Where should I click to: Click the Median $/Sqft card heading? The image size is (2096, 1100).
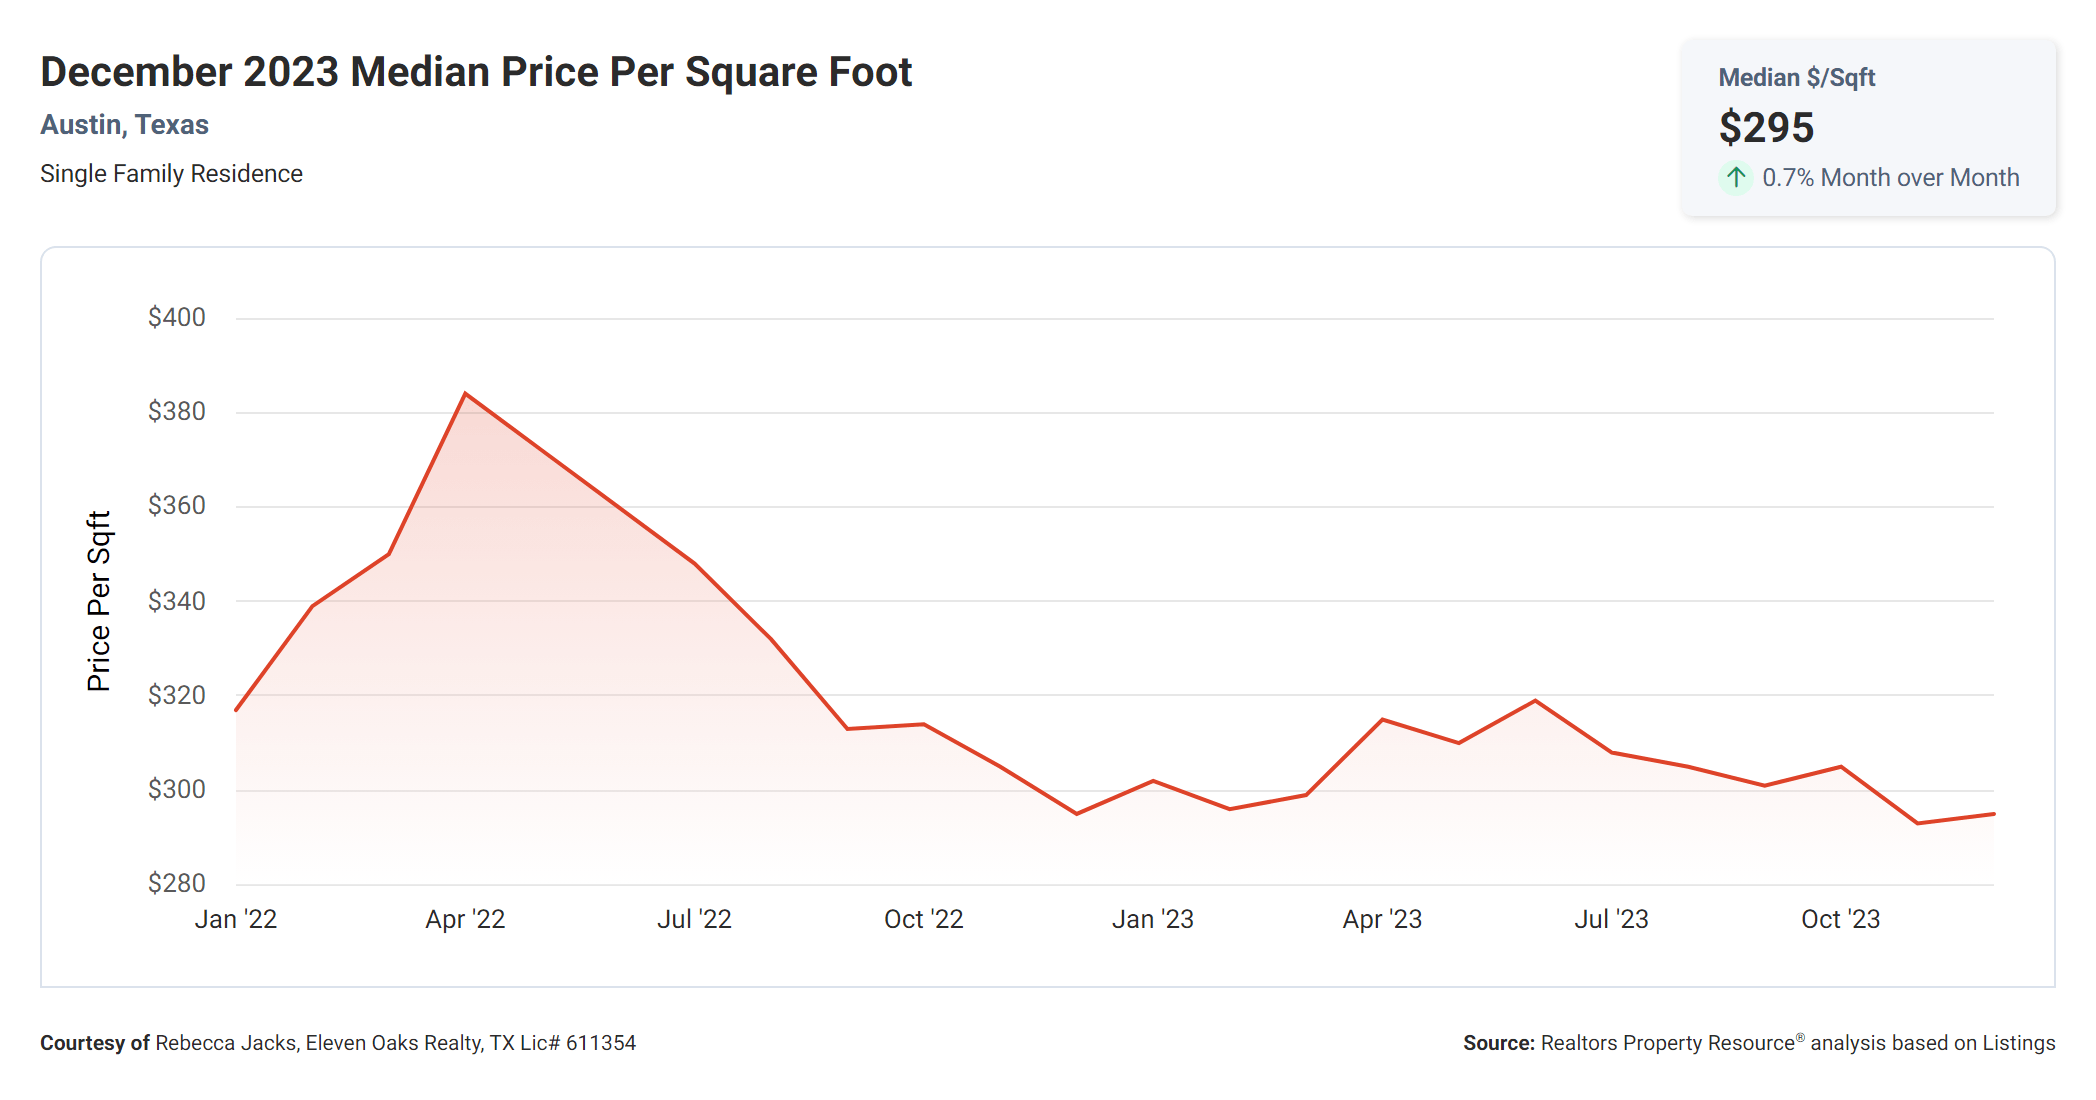(x=1796, y=78)
